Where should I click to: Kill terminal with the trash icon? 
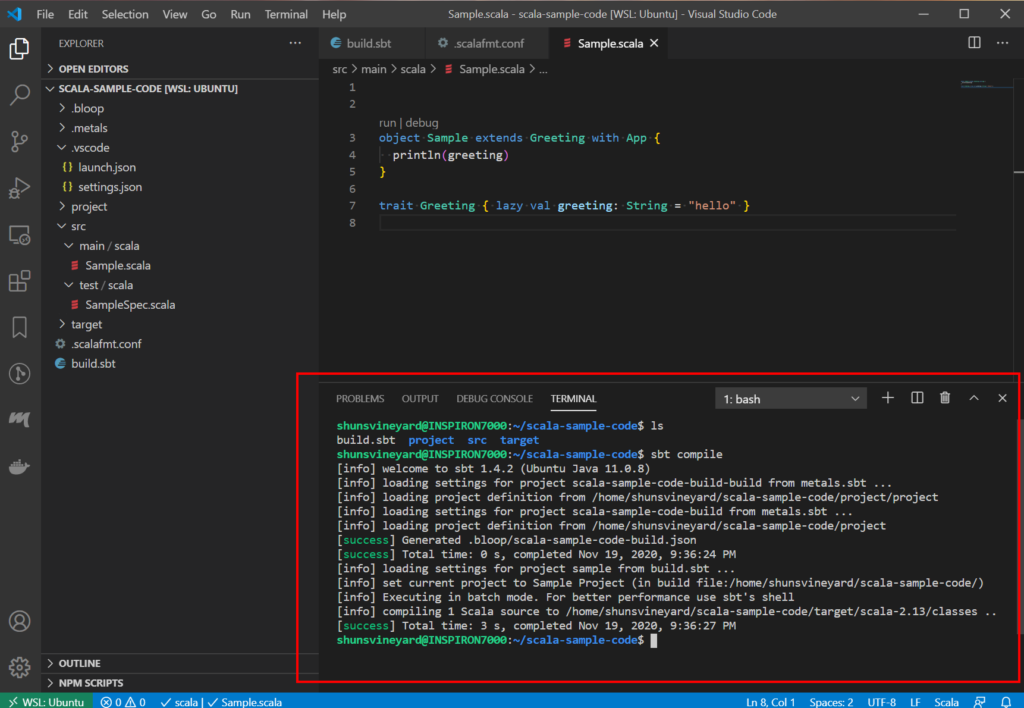tap(945, 398)
